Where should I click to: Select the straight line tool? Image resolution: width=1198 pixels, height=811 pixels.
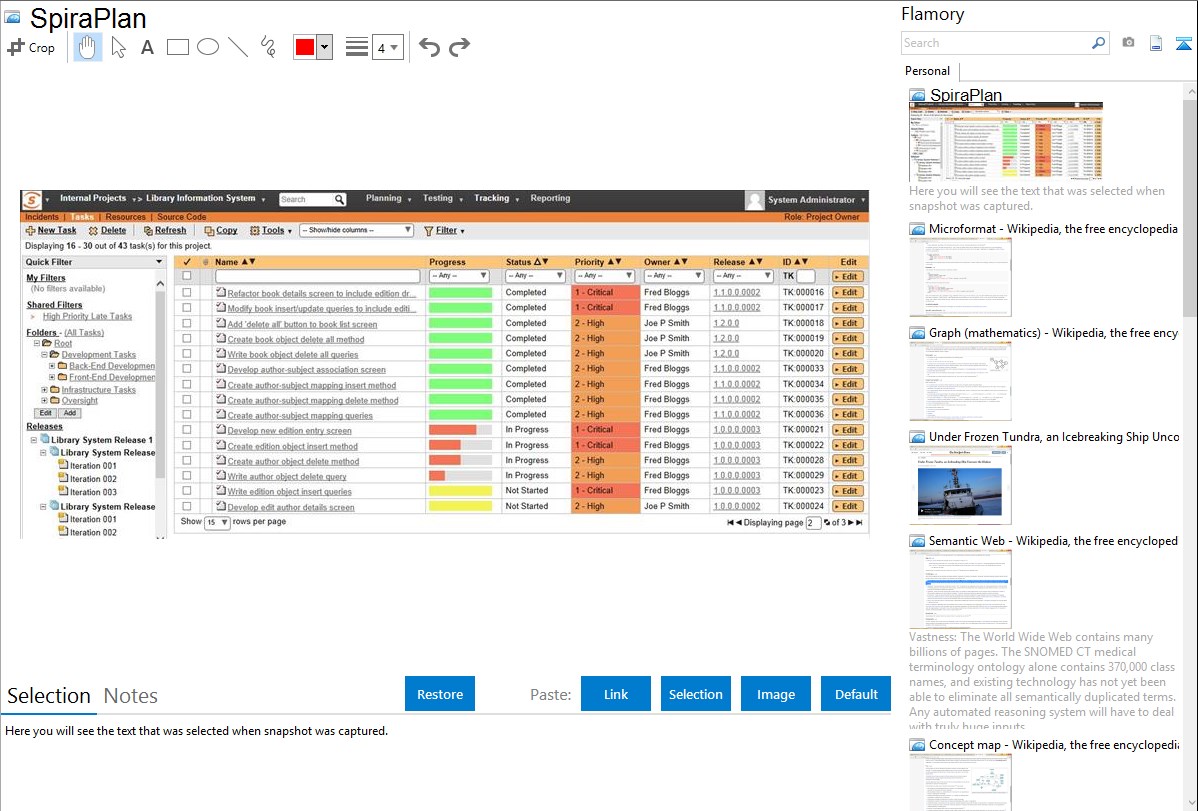point(238,47)
